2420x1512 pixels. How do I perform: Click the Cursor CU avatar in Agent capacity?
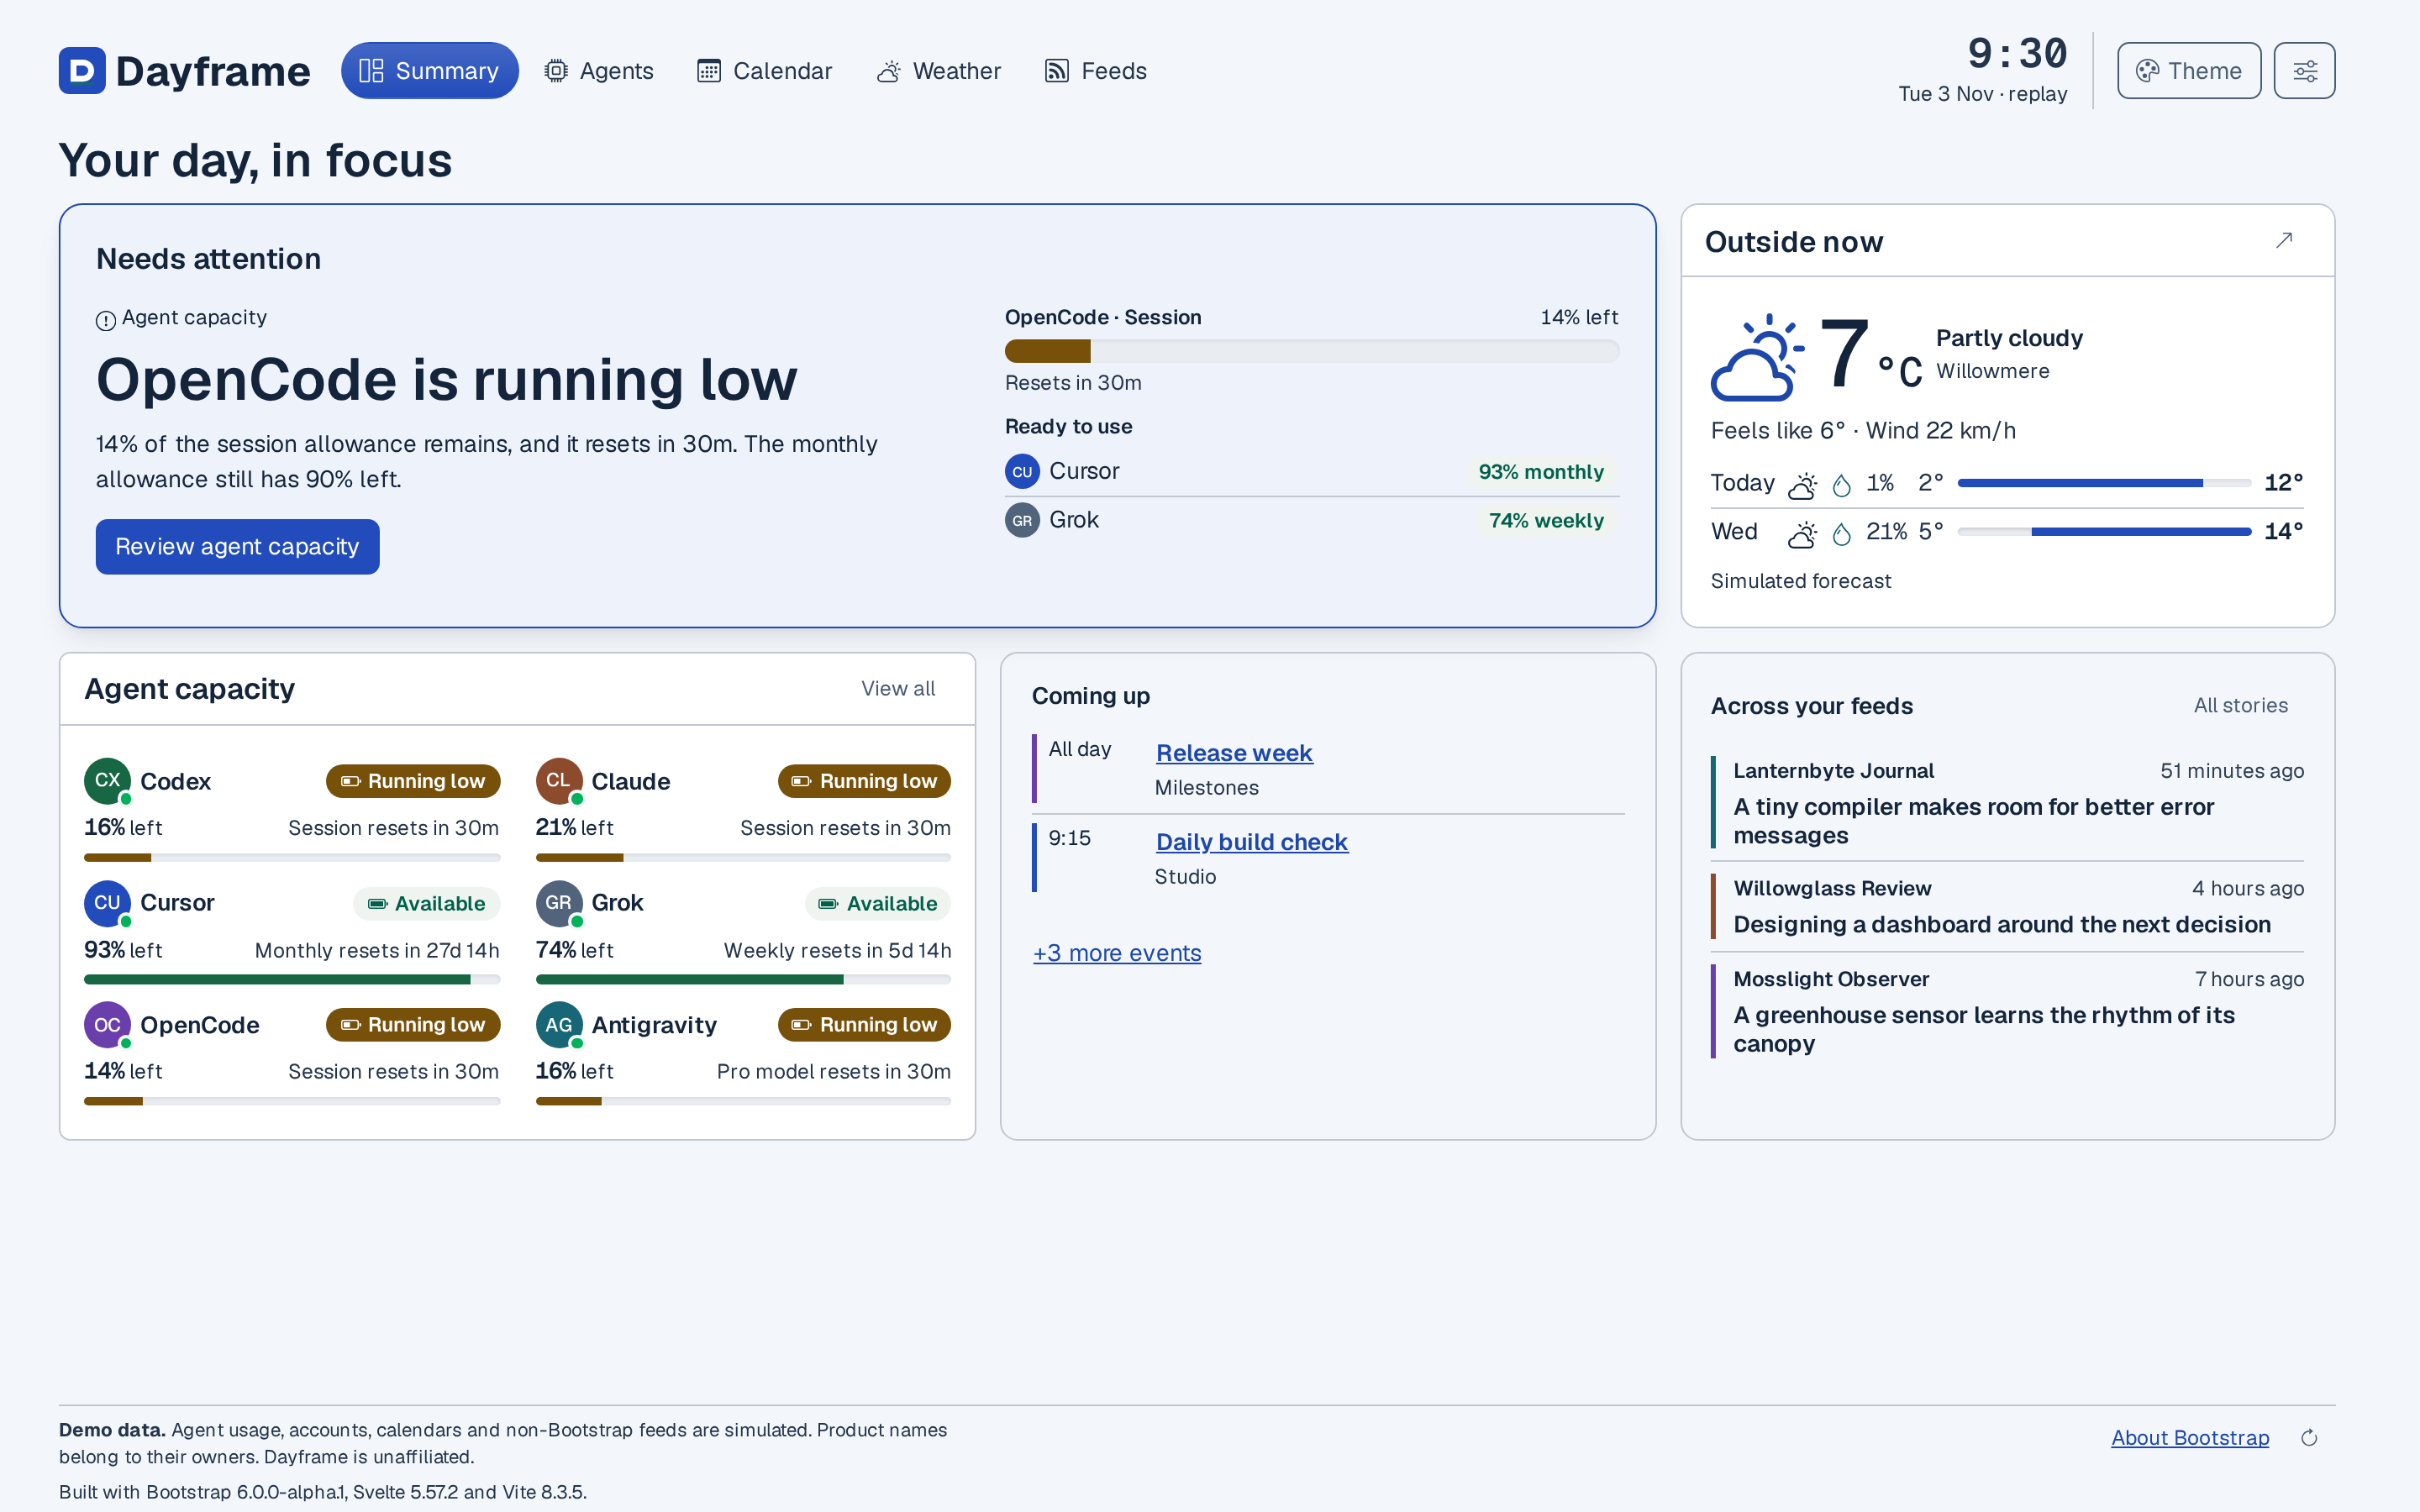point(107,902)
